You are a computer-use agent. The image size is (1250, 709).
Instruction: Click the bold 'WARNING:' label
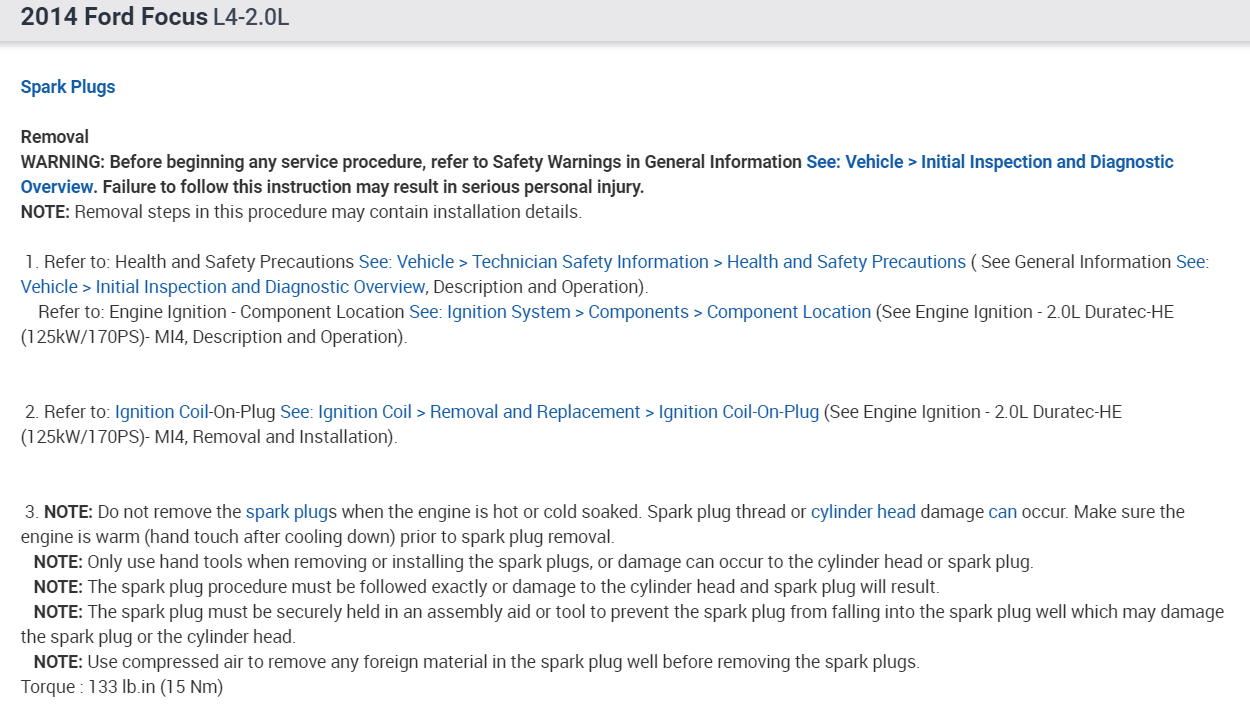[63, 162]
